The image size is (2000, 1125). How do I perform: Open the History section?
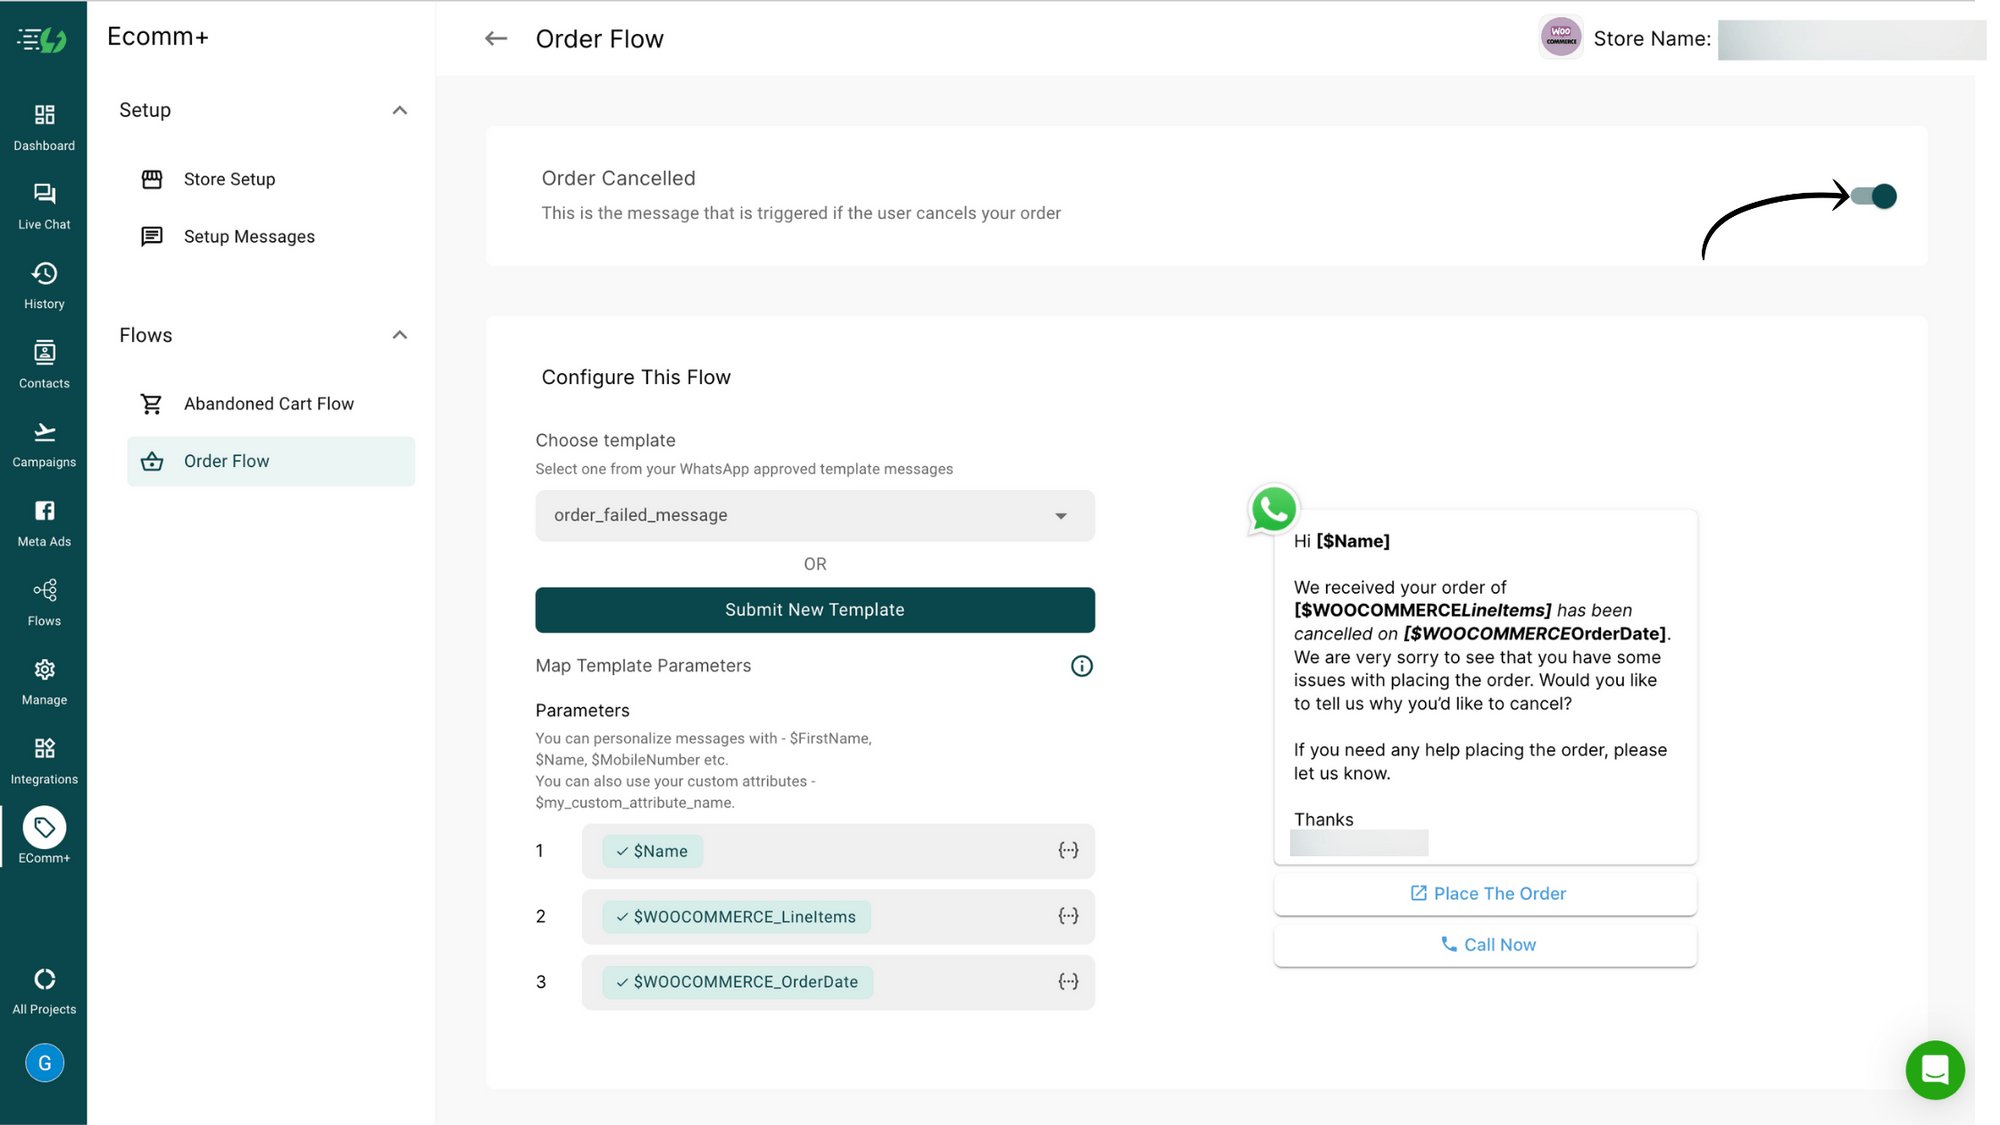[43, 282]
